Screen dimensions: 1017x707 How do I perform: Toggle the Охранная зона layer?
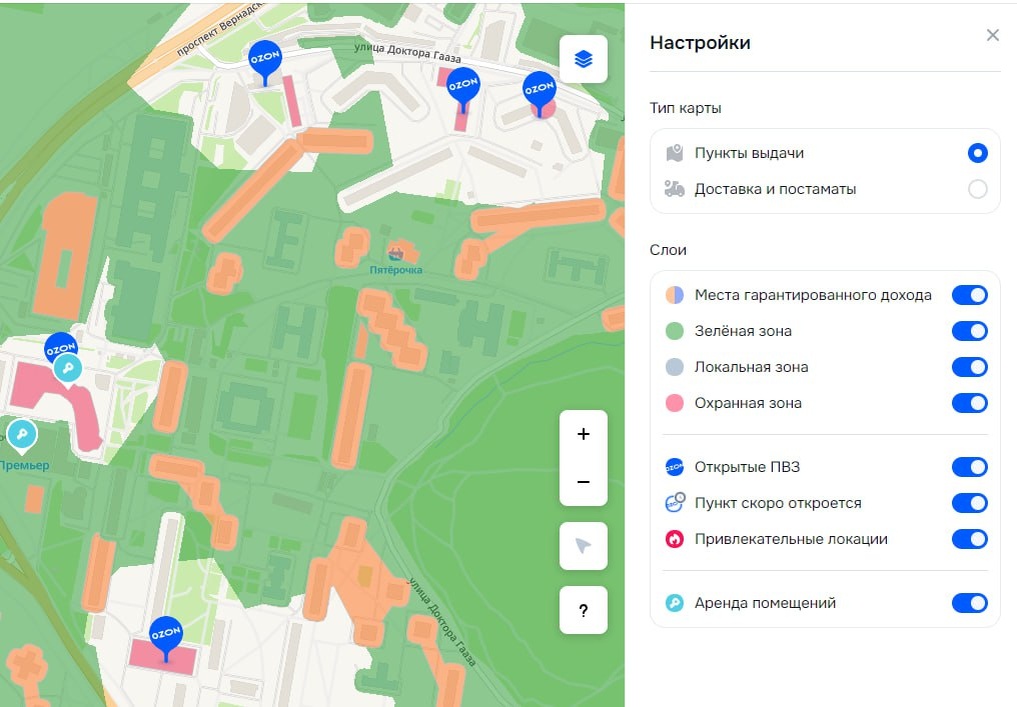pyautogui.click(x=970, y=403)
